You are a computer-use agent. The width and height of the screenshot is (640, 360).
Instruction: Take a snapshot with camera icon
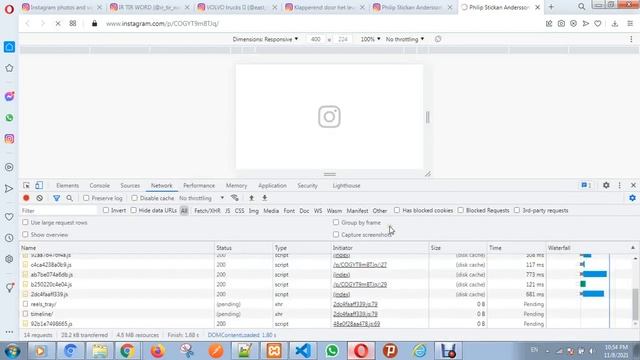[561, 24]
